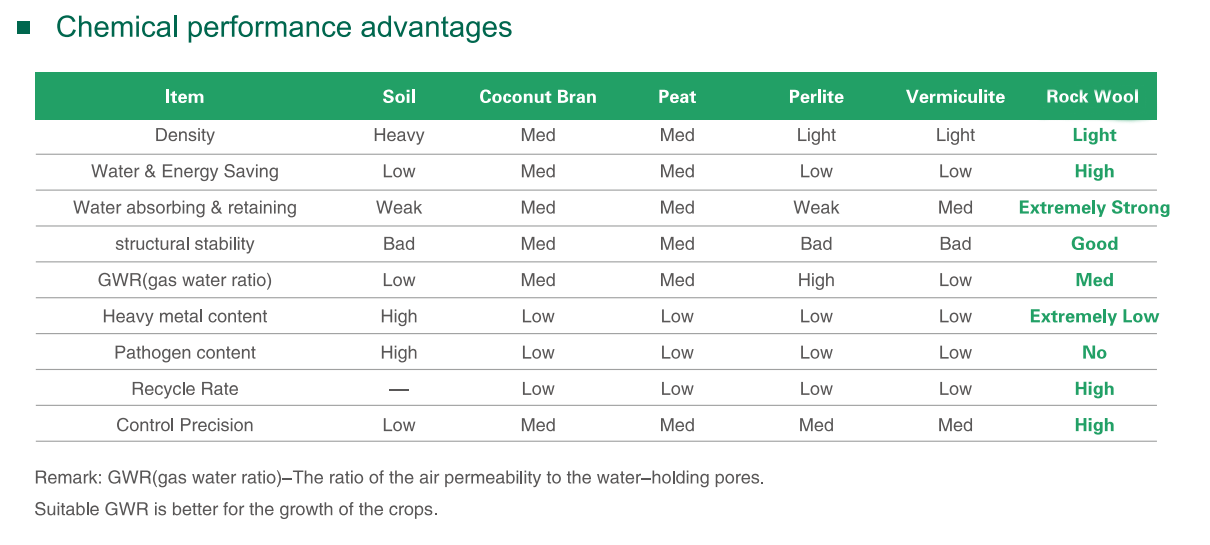Viewport: 1210px width, 545px height.
Task: Click the Pathogen content row label
Action: (185, 353)
